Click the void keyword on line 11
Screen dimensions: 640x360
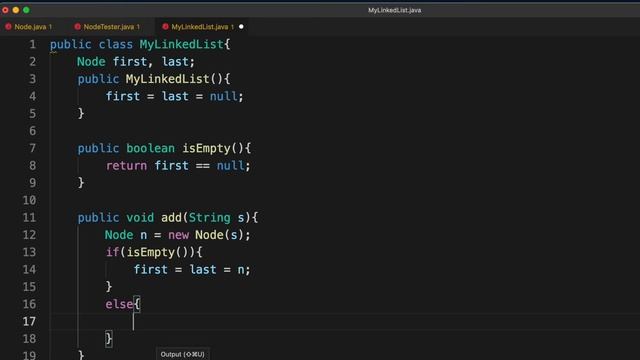tap(140, 218)
